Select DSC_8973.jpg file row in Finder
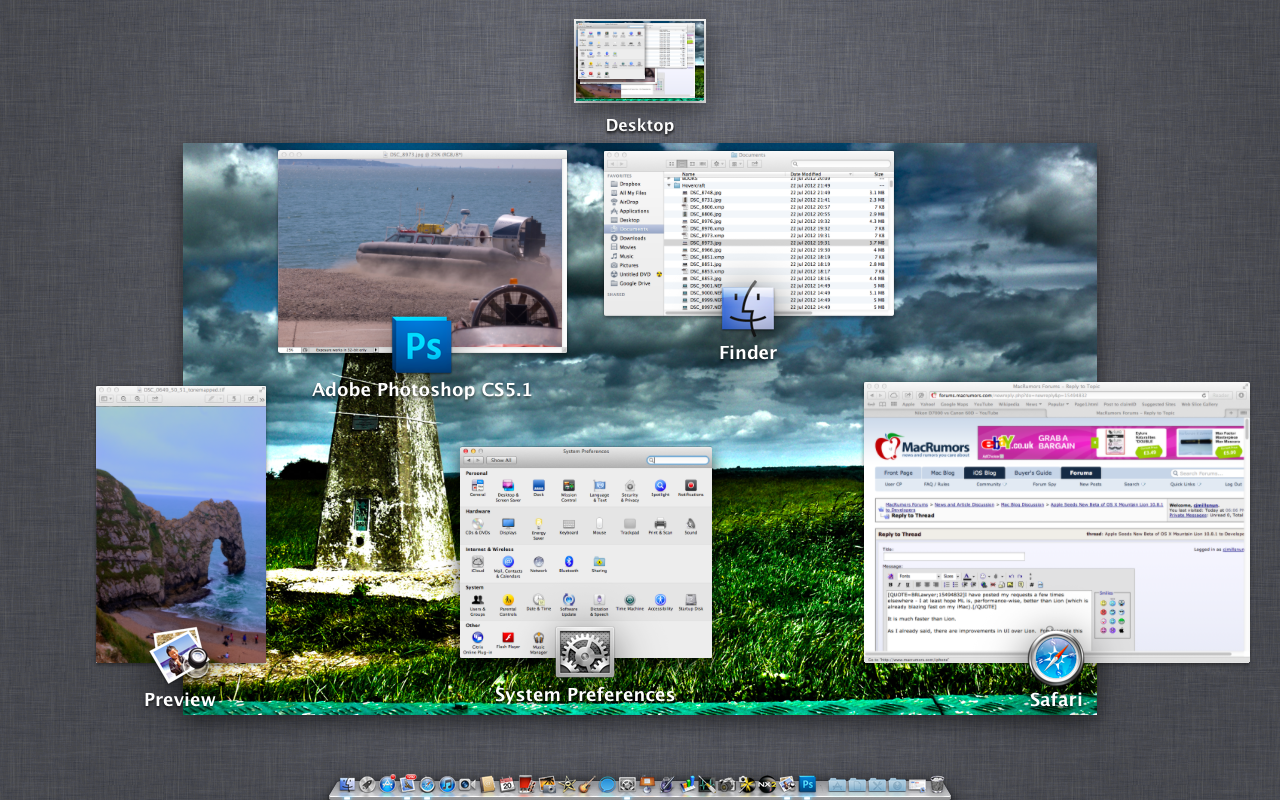This screenshot has width=1280, height=800. point(776,243)
